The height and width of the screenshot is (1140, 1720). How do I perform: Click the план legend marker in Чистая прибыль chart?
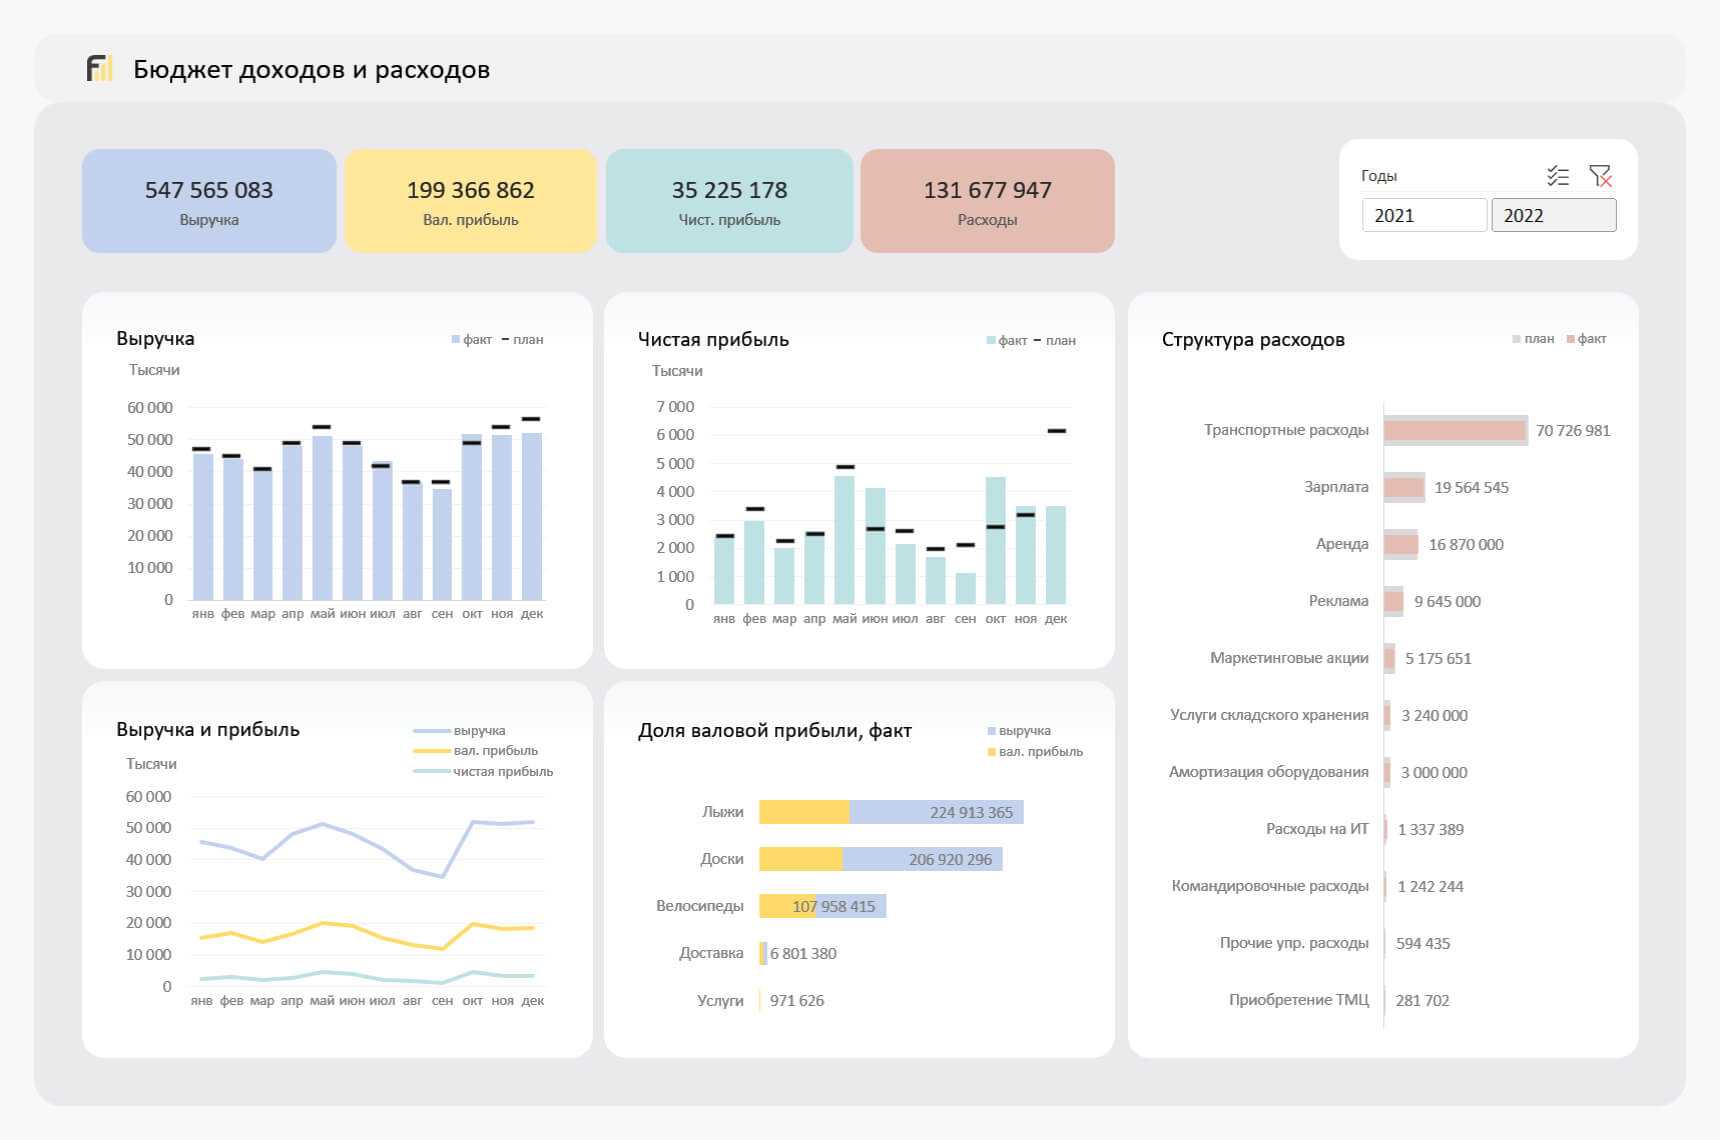click(x=1037, y=341)
